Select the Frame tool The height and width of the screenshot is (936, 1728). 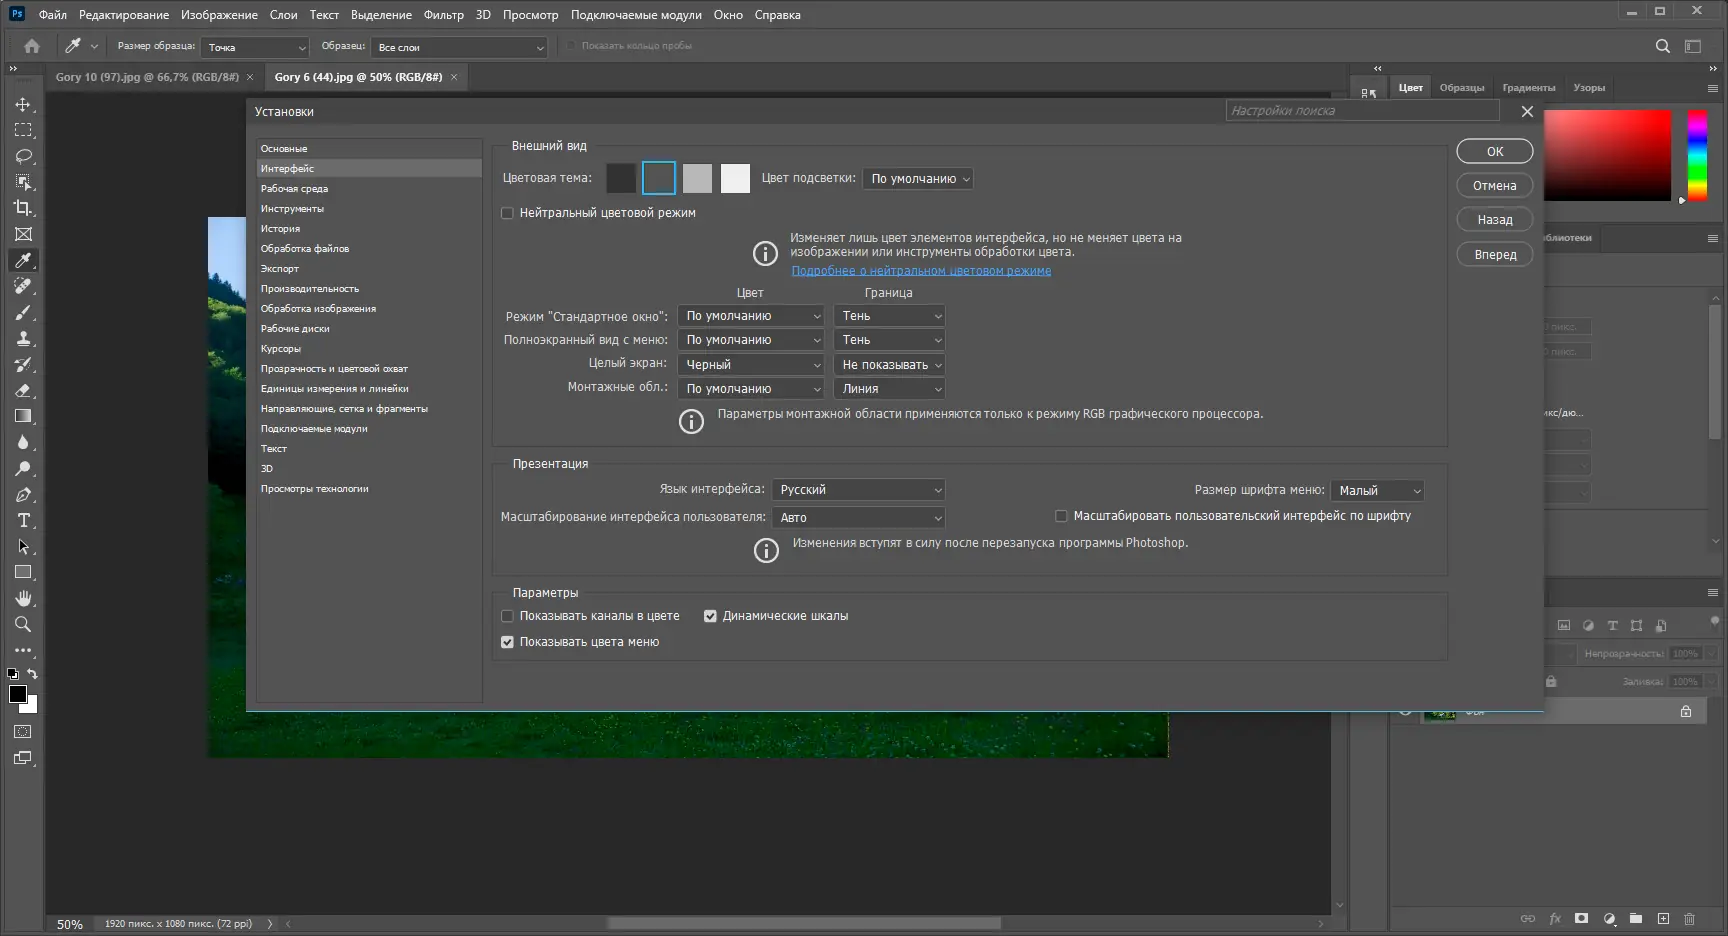23,234
